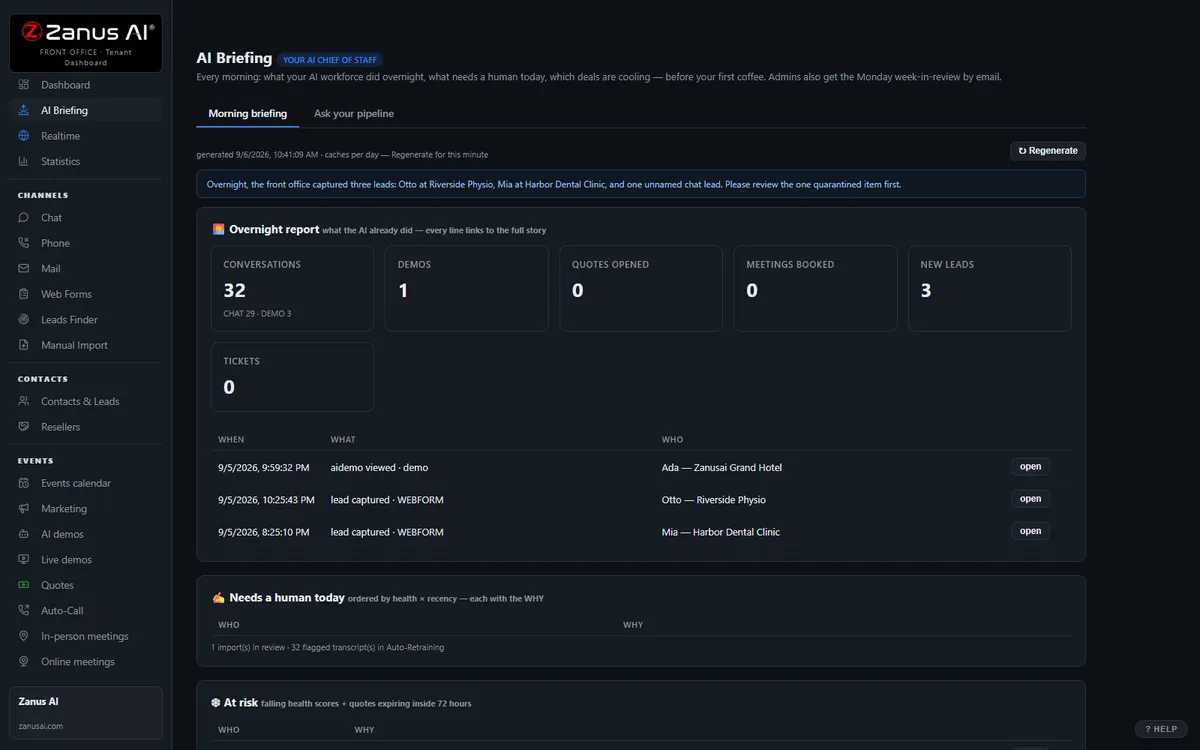
Task: Click the Contacts & Leads people icon
Action: tap(24, 401)
